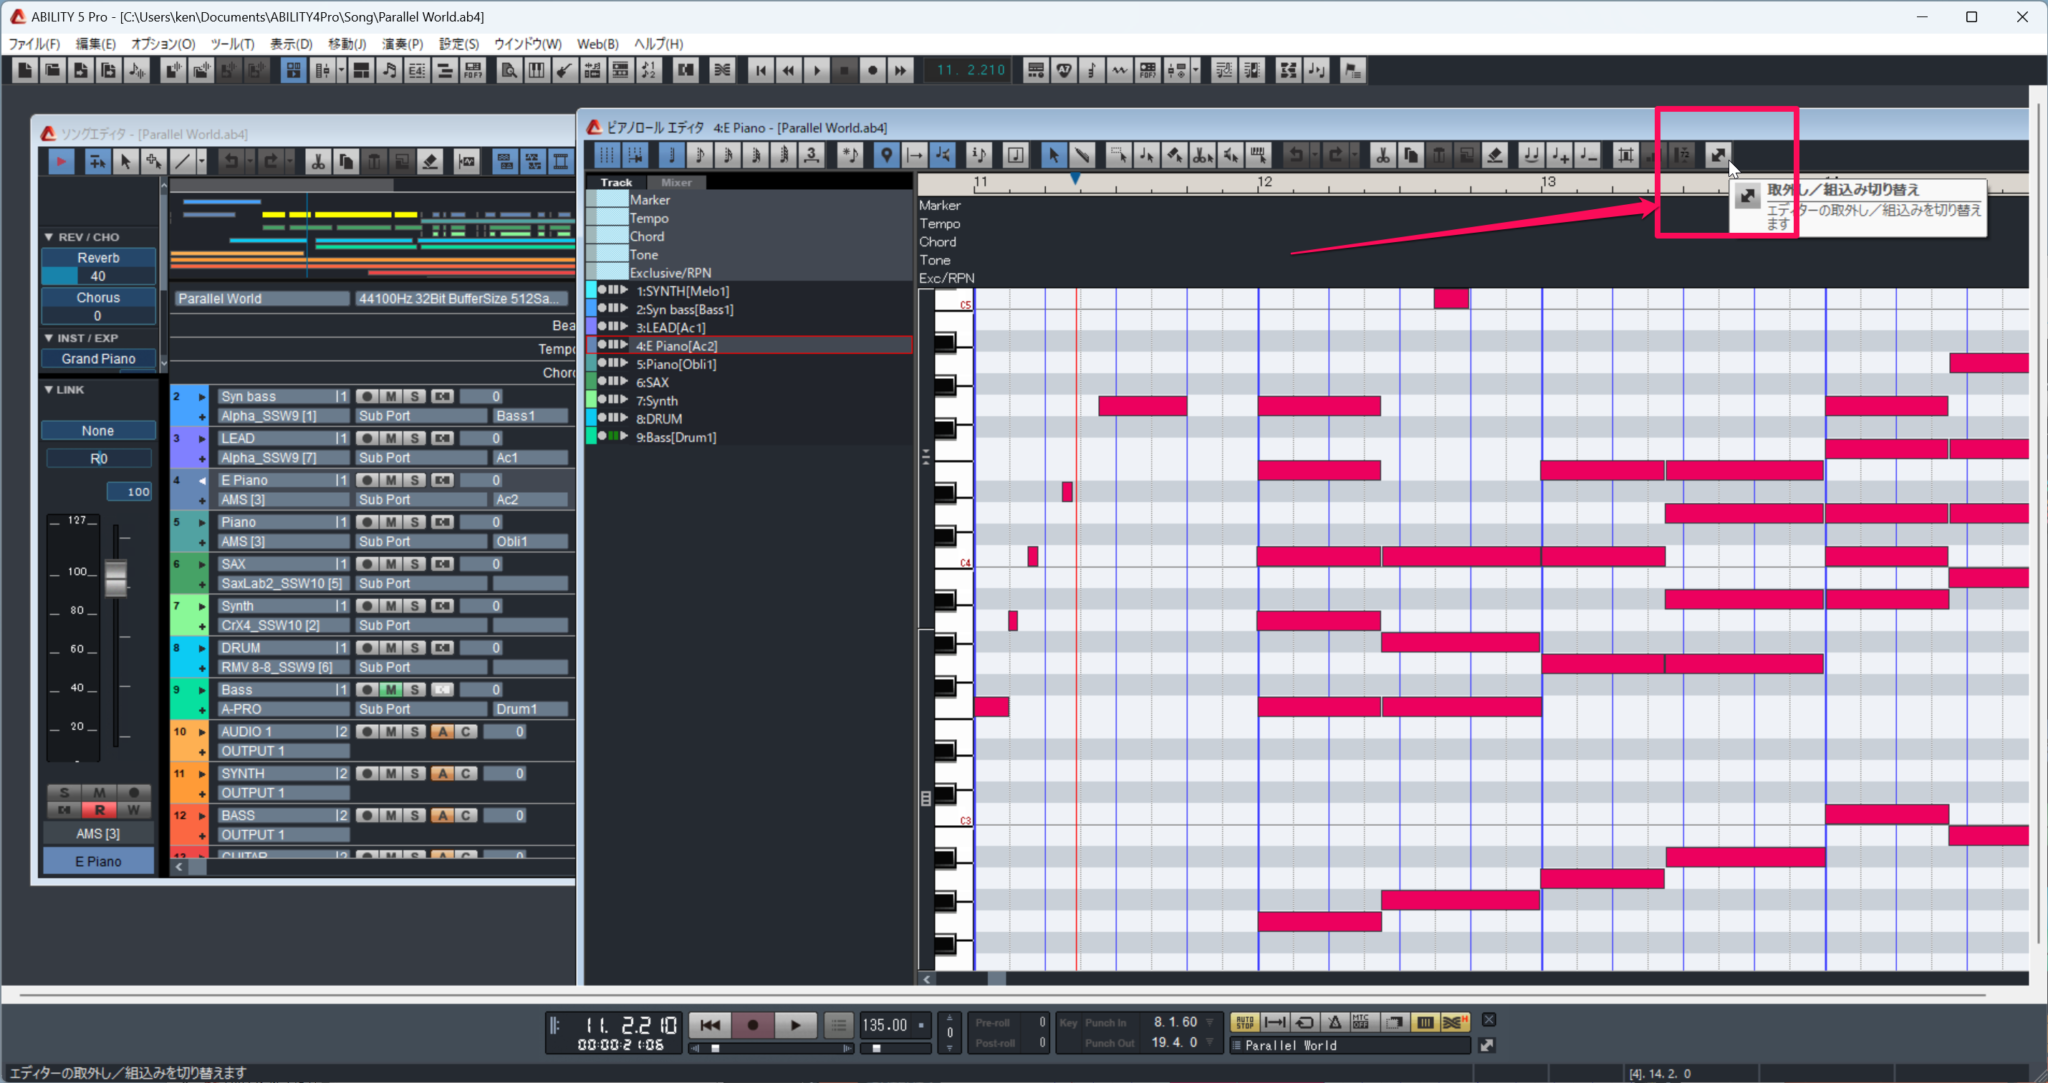This screenshot has height=1083, width=2048.
Task: Collapse the REV / CHO section
Action: click(x=48, y=237)
